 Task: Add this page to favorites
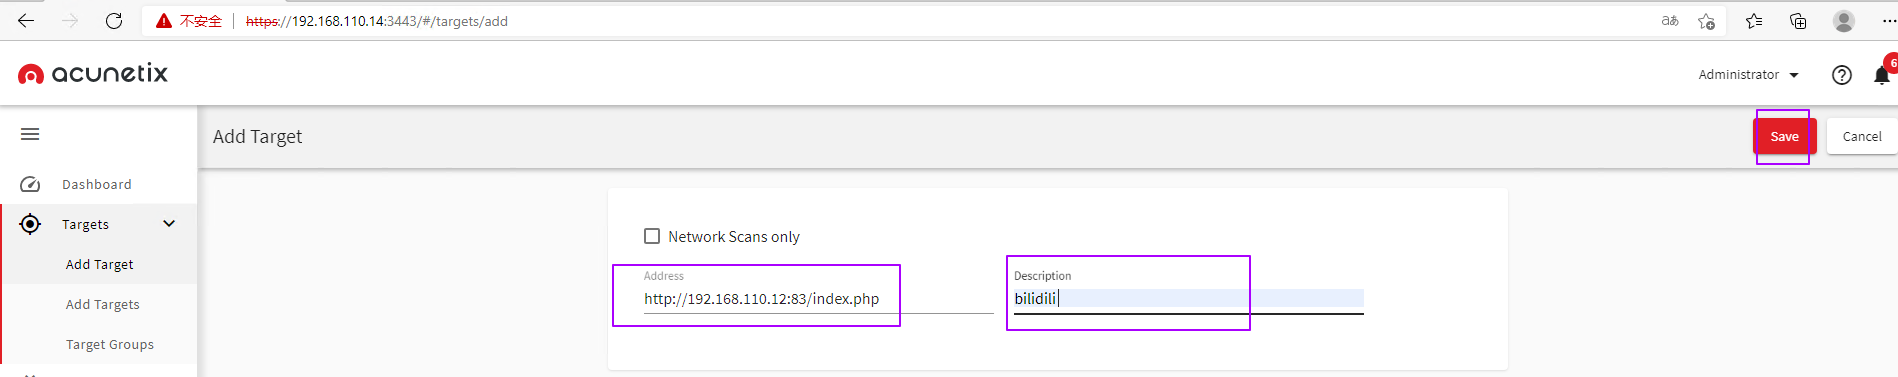point(1706,21)
